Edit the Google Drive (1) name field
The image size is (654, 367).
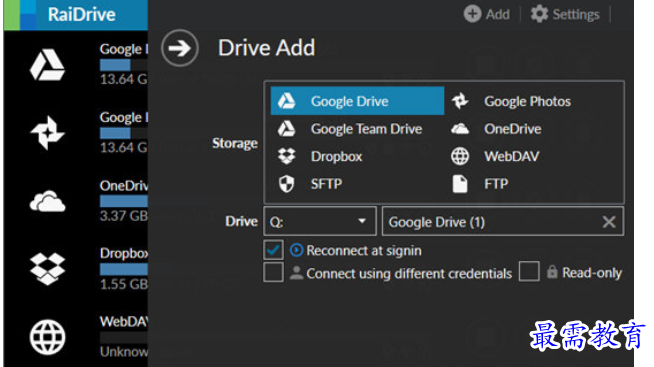(492, 221)
